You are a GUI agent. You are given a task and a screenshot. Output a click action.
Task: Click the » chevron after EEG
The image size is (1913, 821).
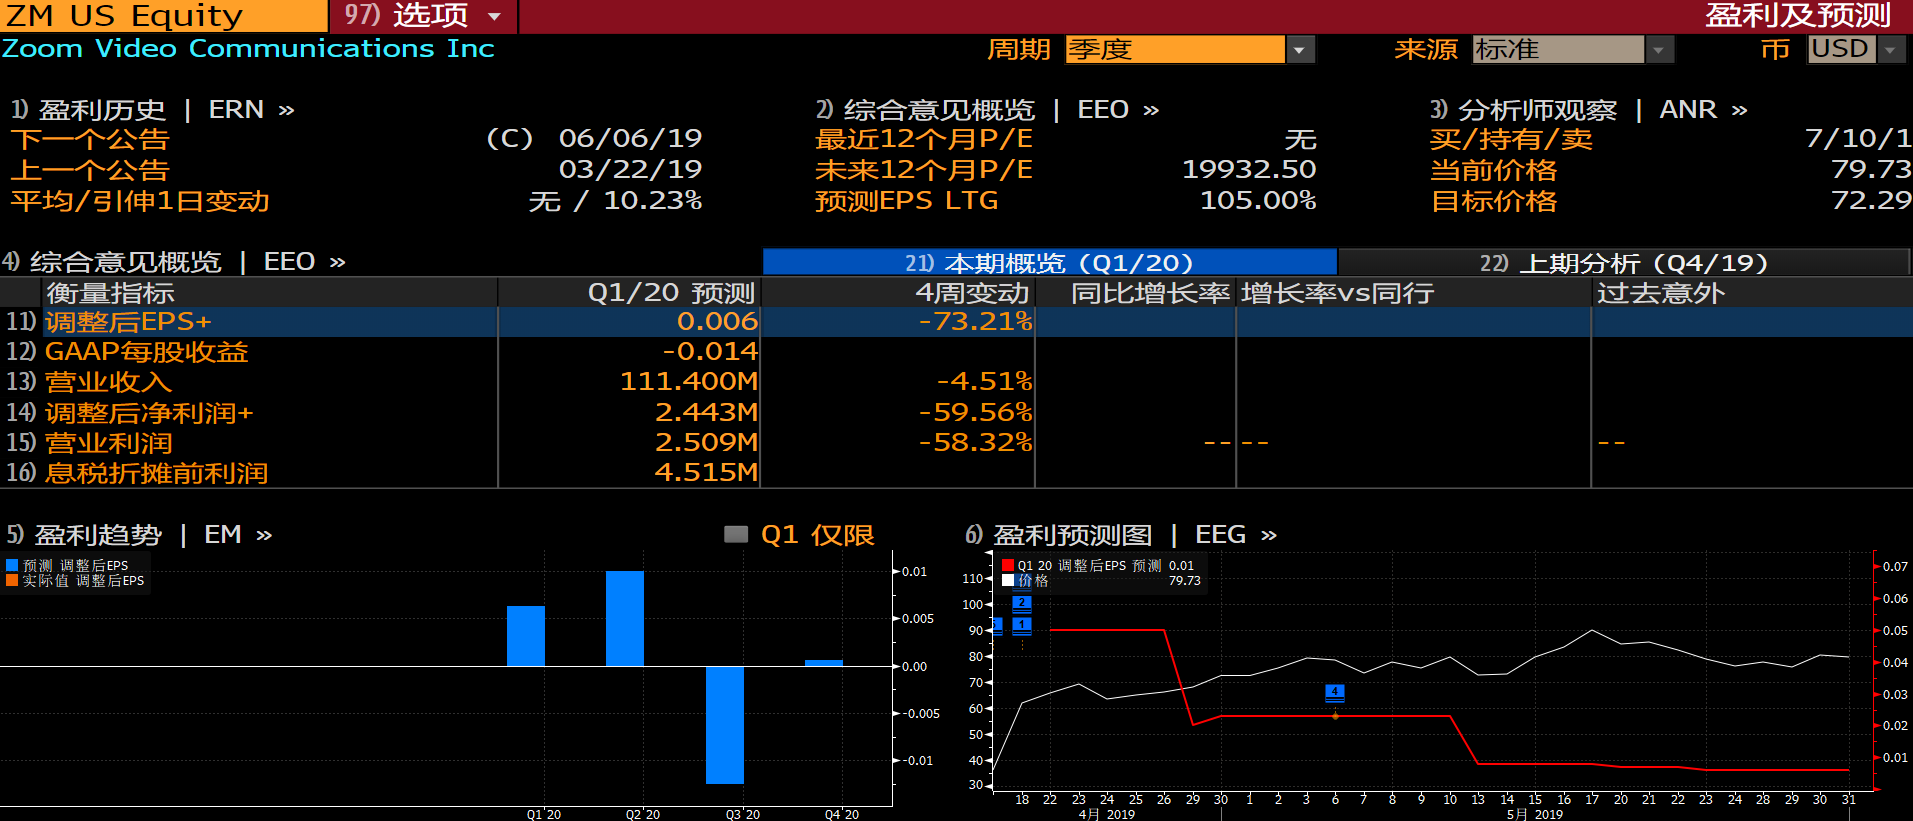tap(1269, 536)
